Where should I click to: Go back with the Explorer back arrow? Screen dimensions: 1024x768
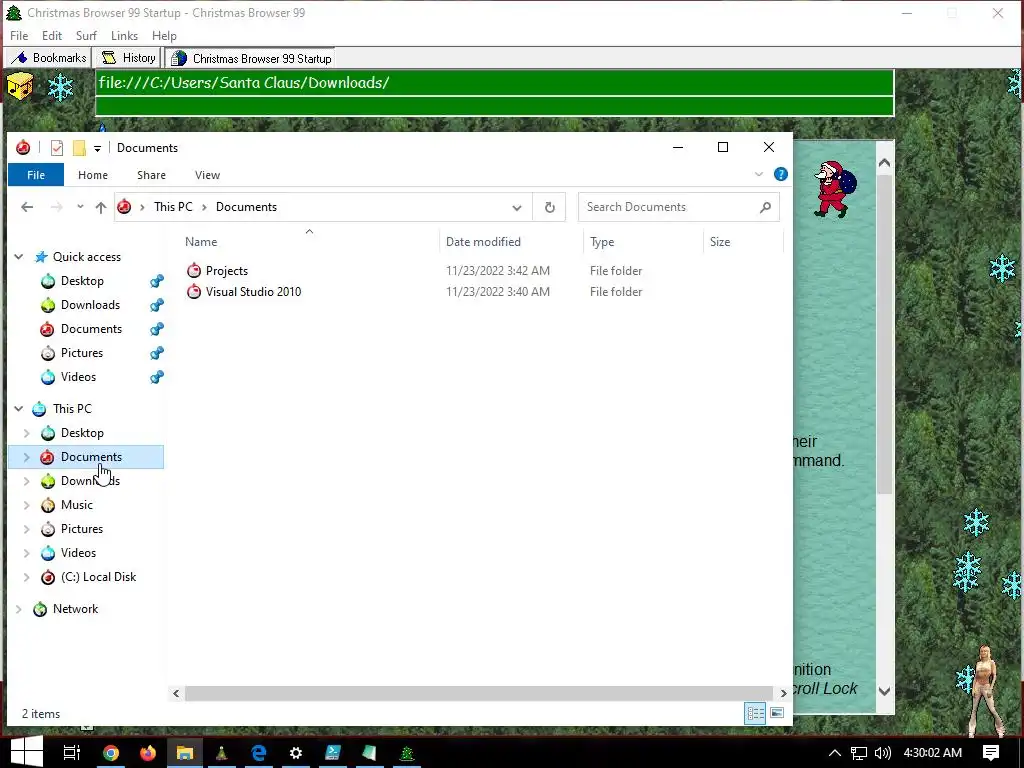coord(27,207)
